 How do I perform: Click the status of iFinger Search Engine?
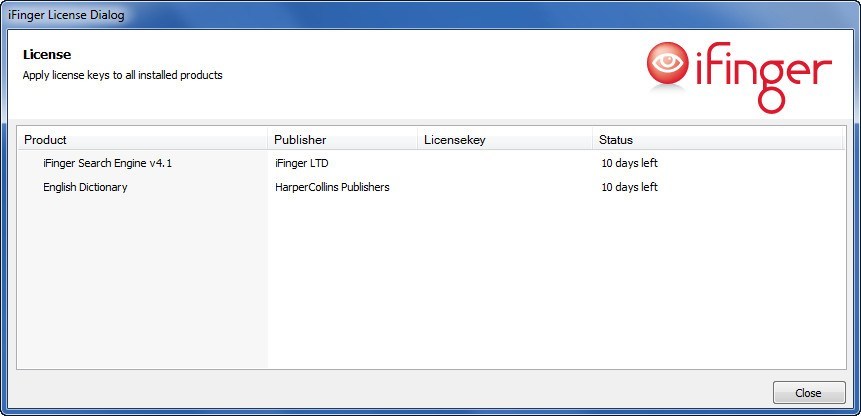(x=629, y=163)
